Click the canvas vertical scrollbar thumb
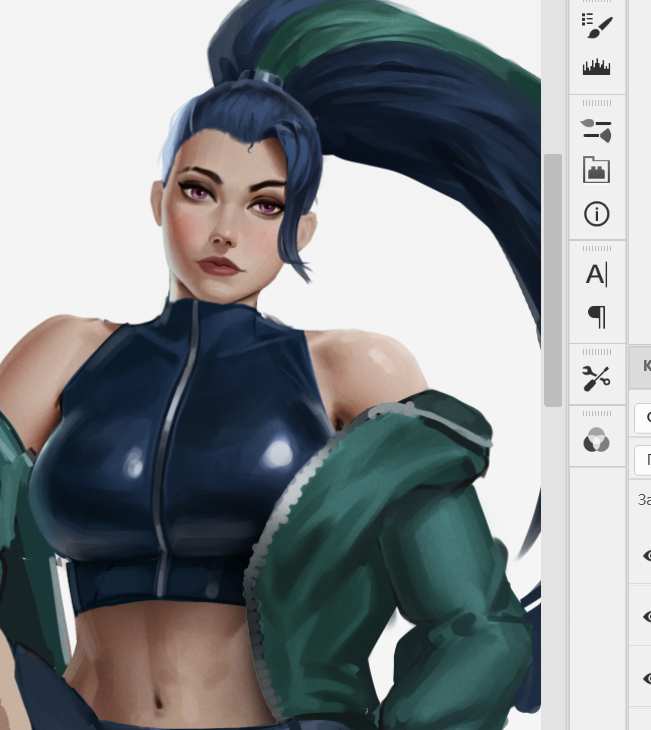Screen dimensions: 651x730 (x=553, y=280)
